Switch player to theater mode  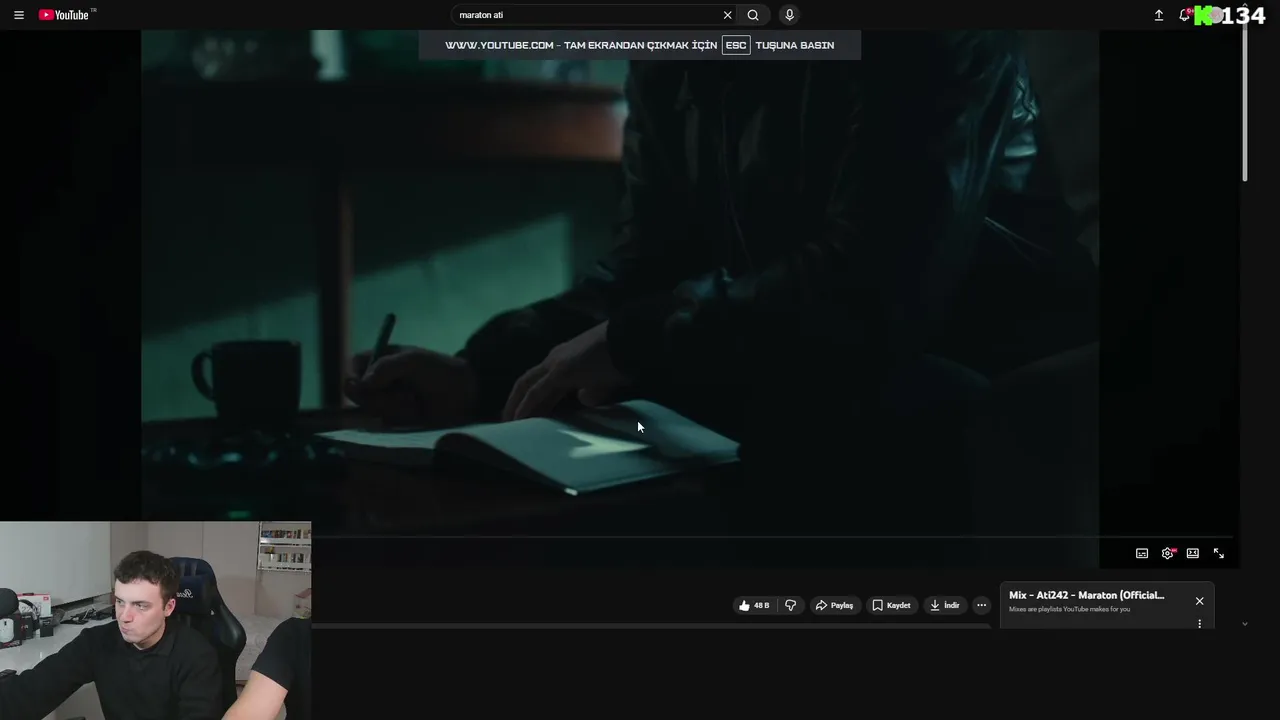[1192, 553]
